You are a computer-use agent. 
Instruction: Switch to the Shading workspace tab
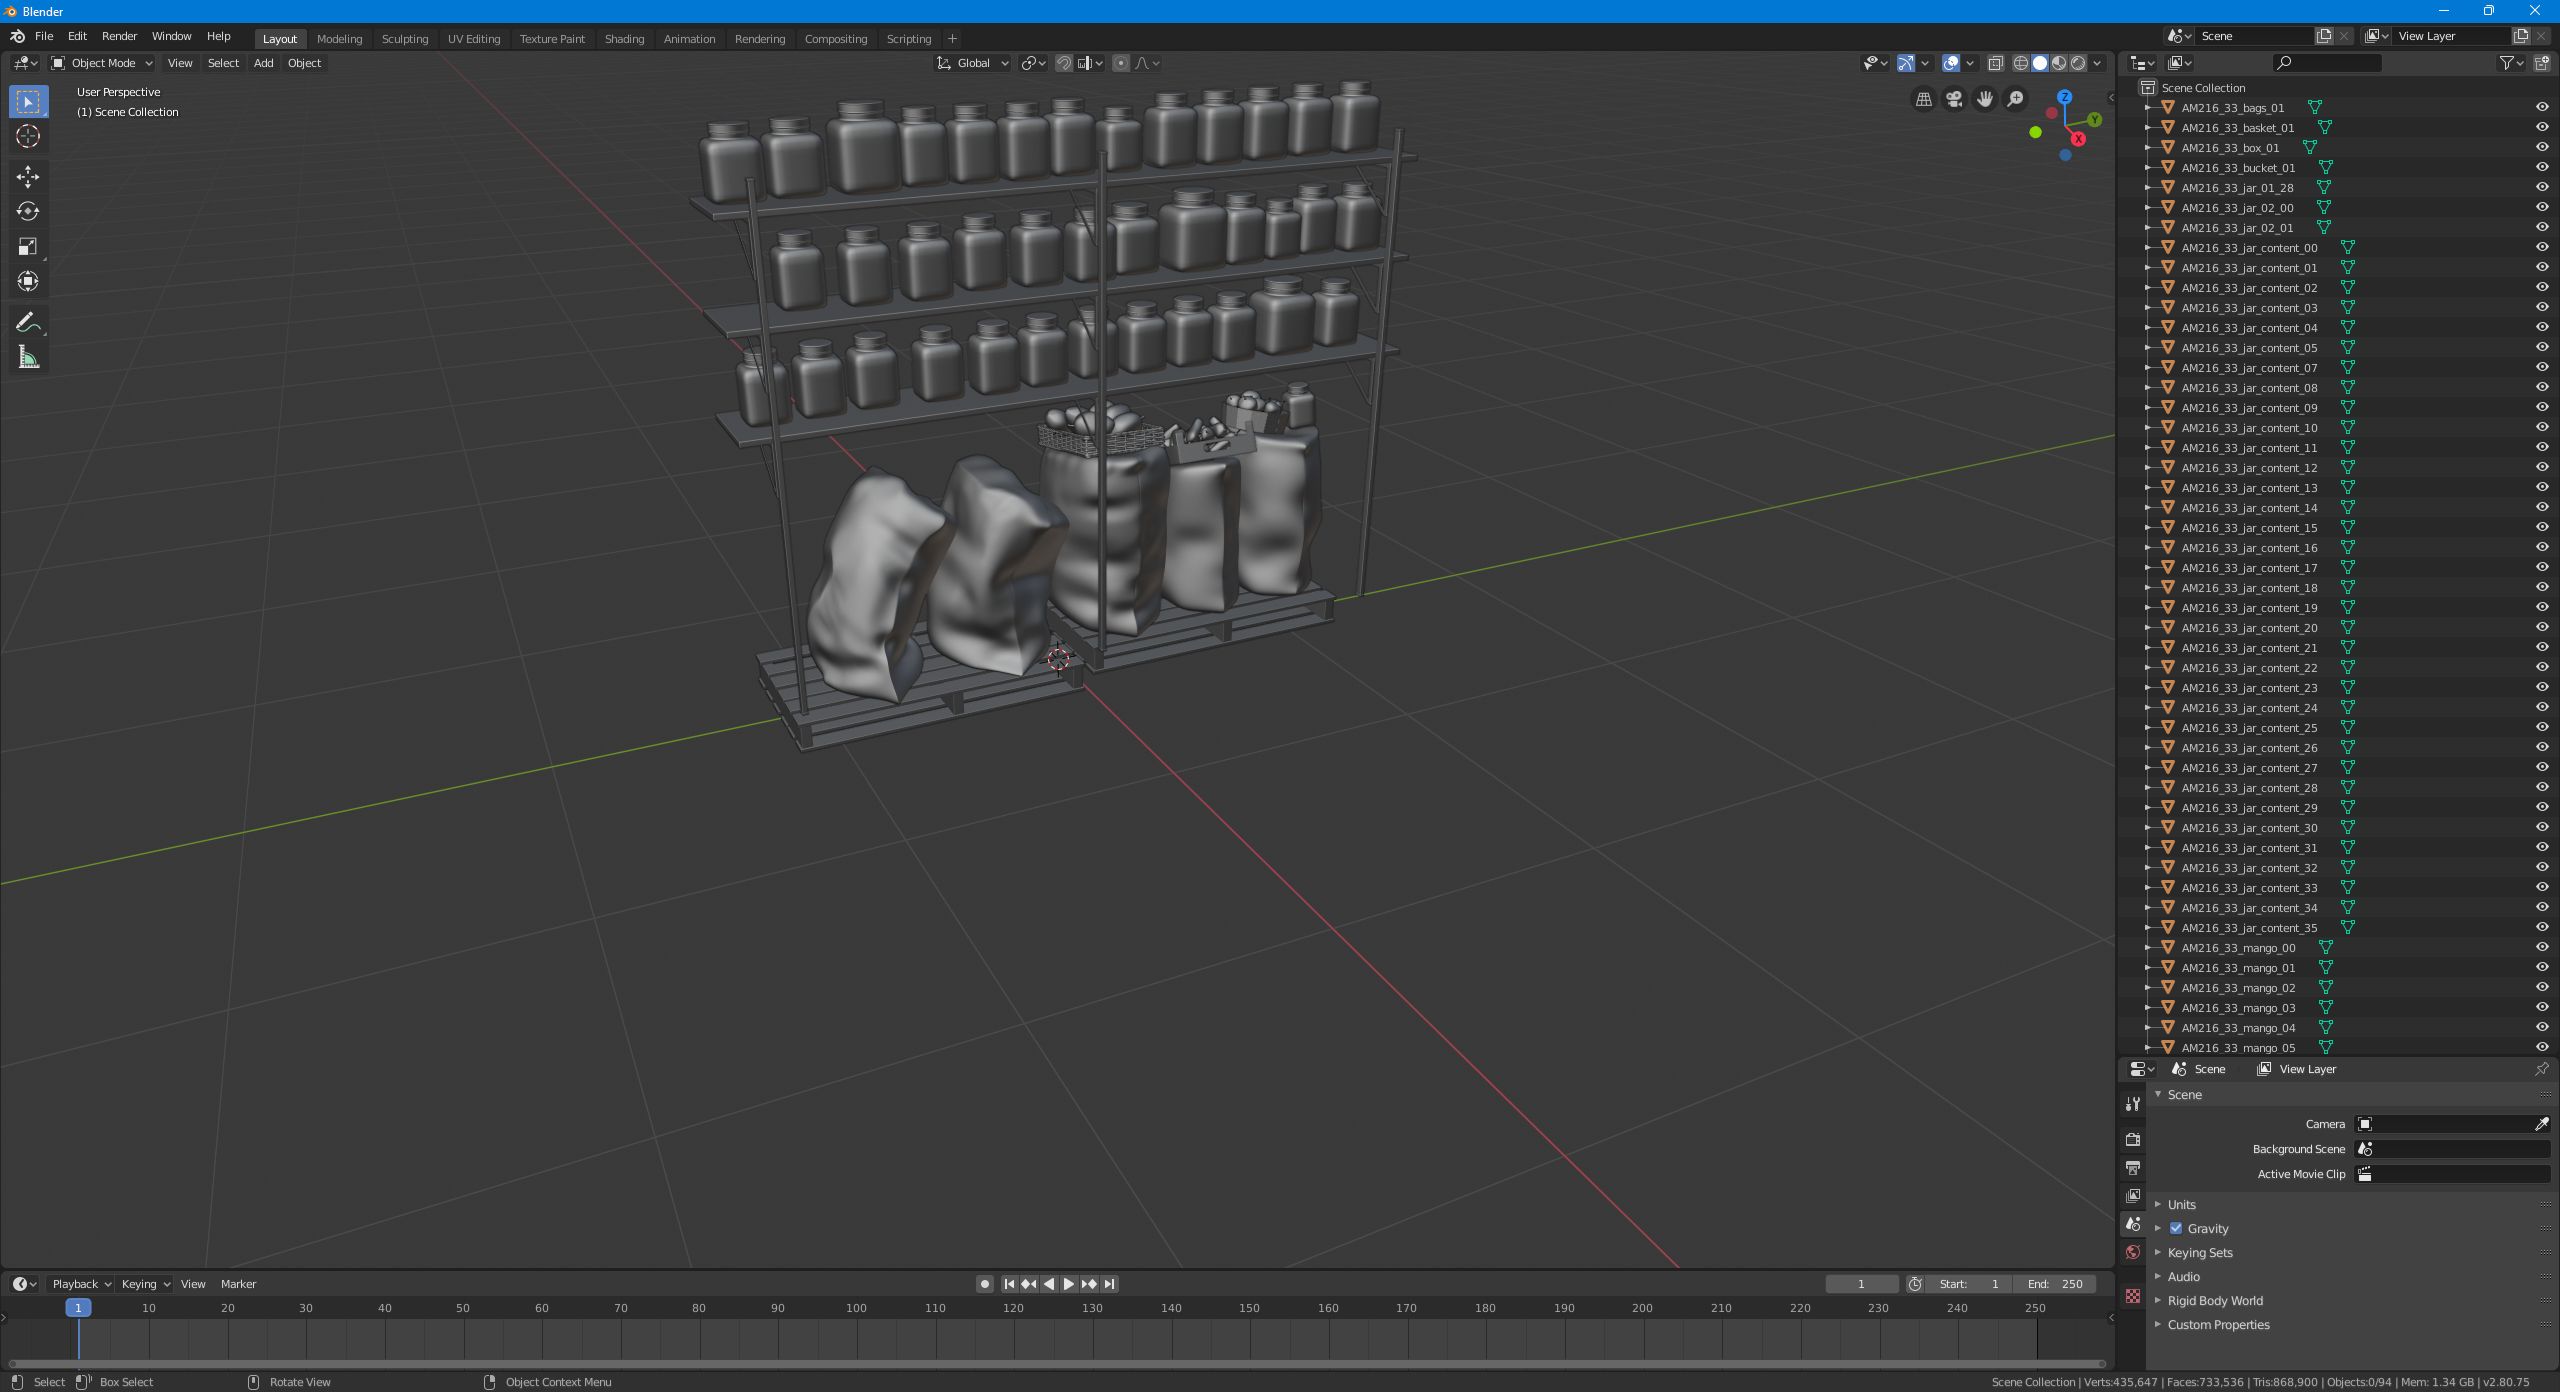[x=624, y=38]
